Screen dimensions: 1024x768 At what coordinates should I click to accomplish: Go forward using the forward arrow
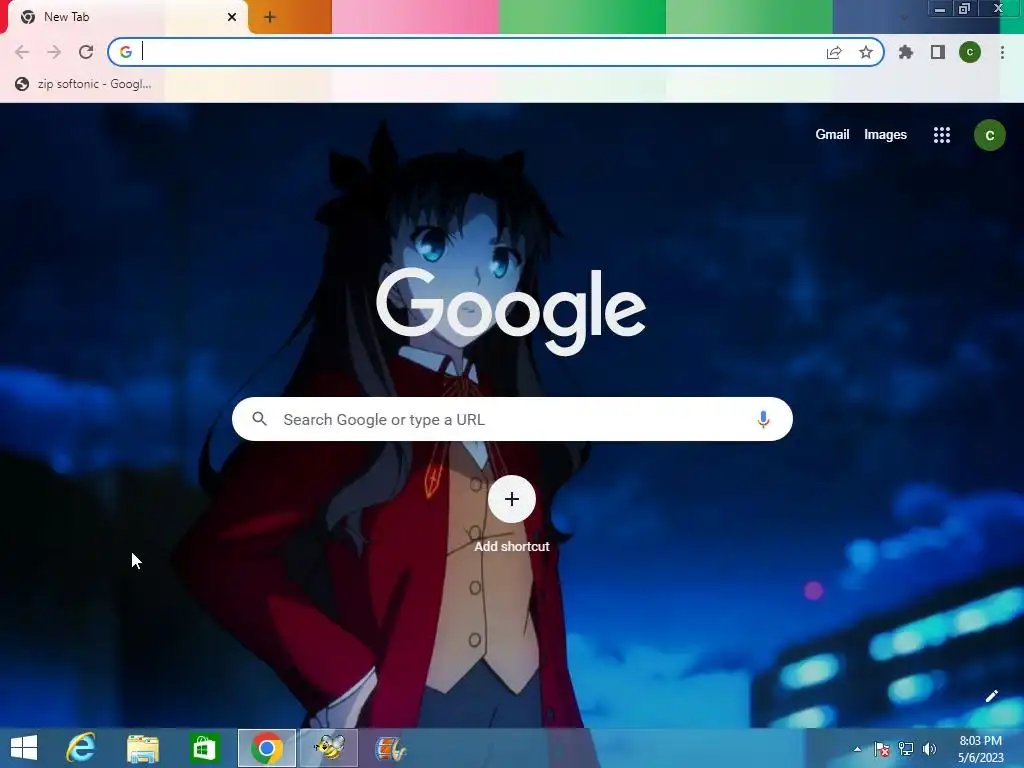pos(54,52)
